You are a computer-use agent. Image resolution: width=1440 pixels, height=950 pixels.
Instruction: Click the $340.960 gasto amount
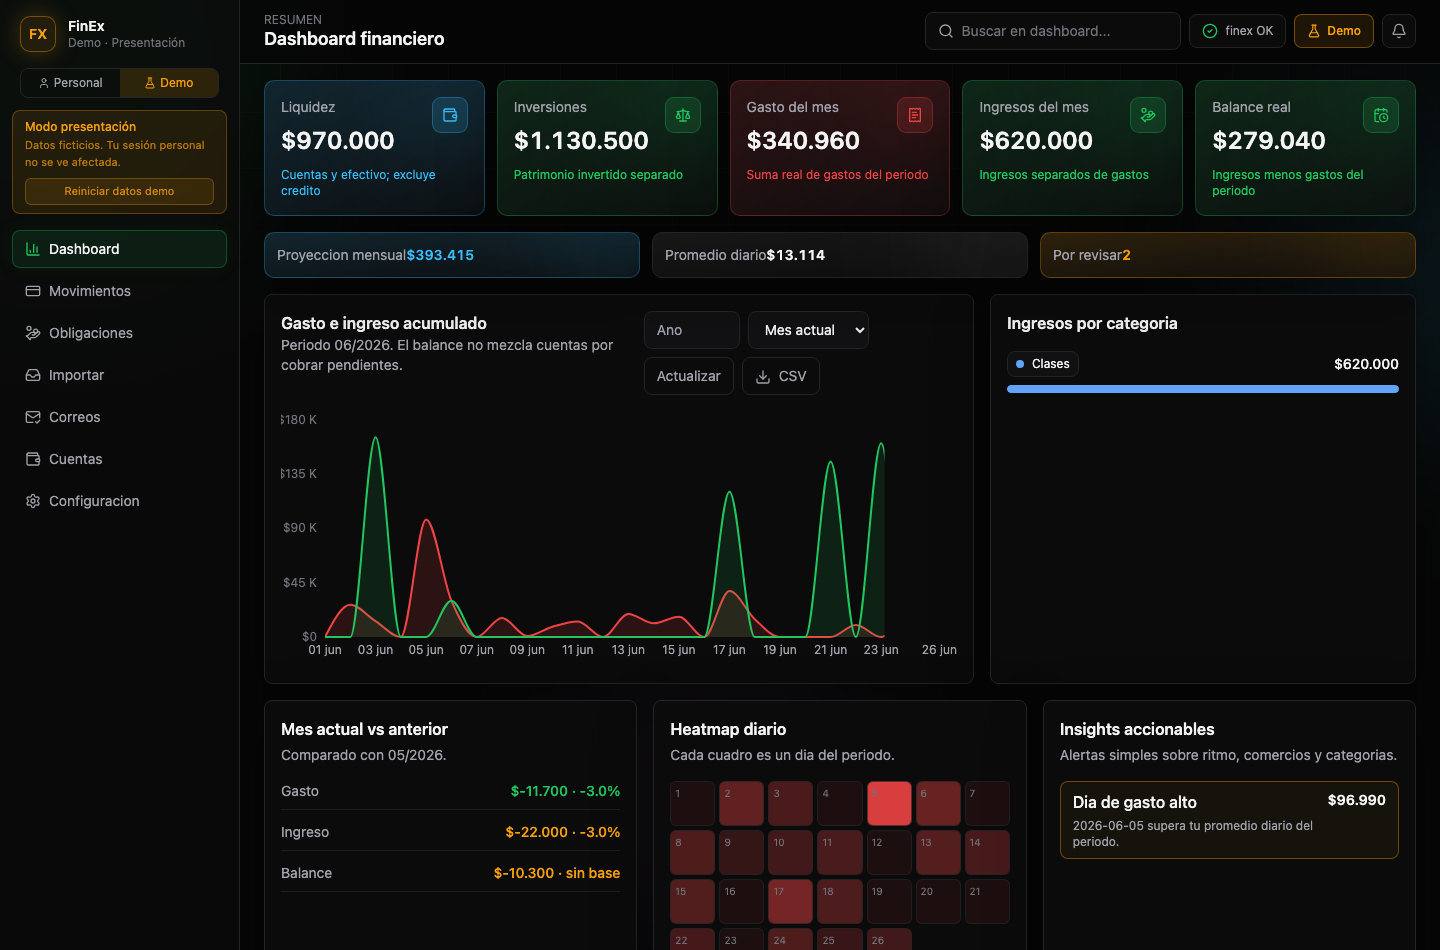pyautogui.click(x=803, y=141)
